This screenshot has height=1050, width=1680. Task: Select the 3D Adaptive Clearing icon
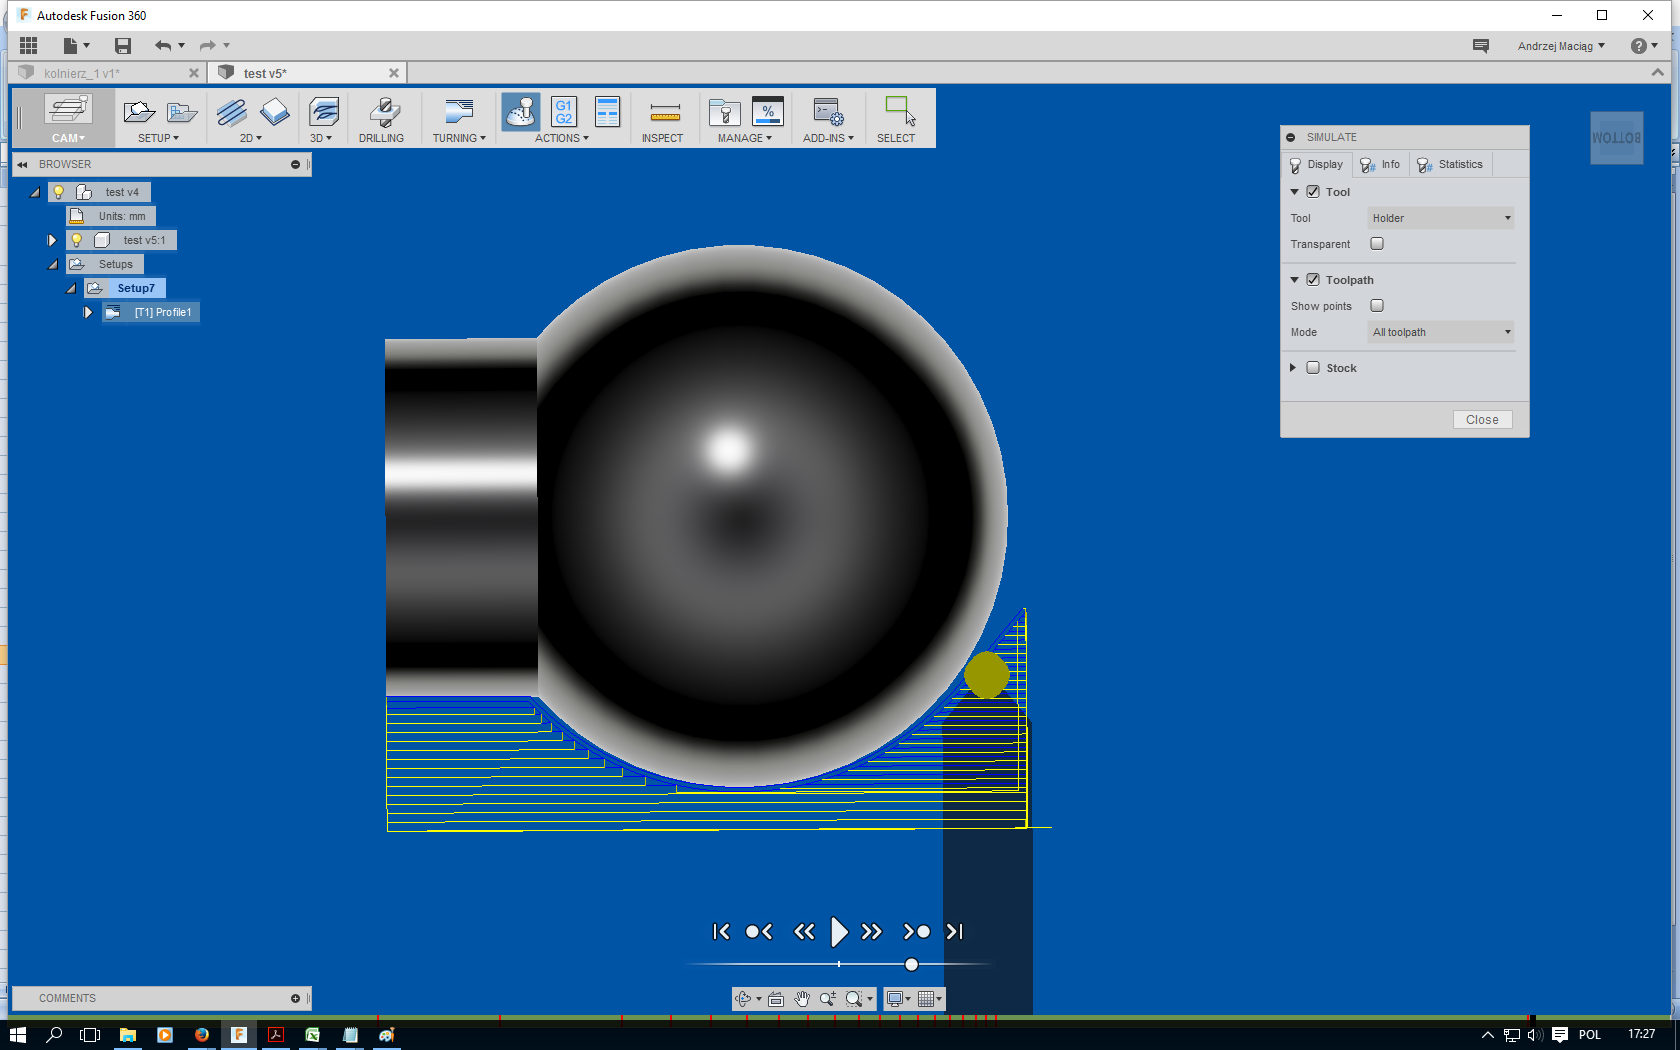pyautogui.click(x=324, y=112)
